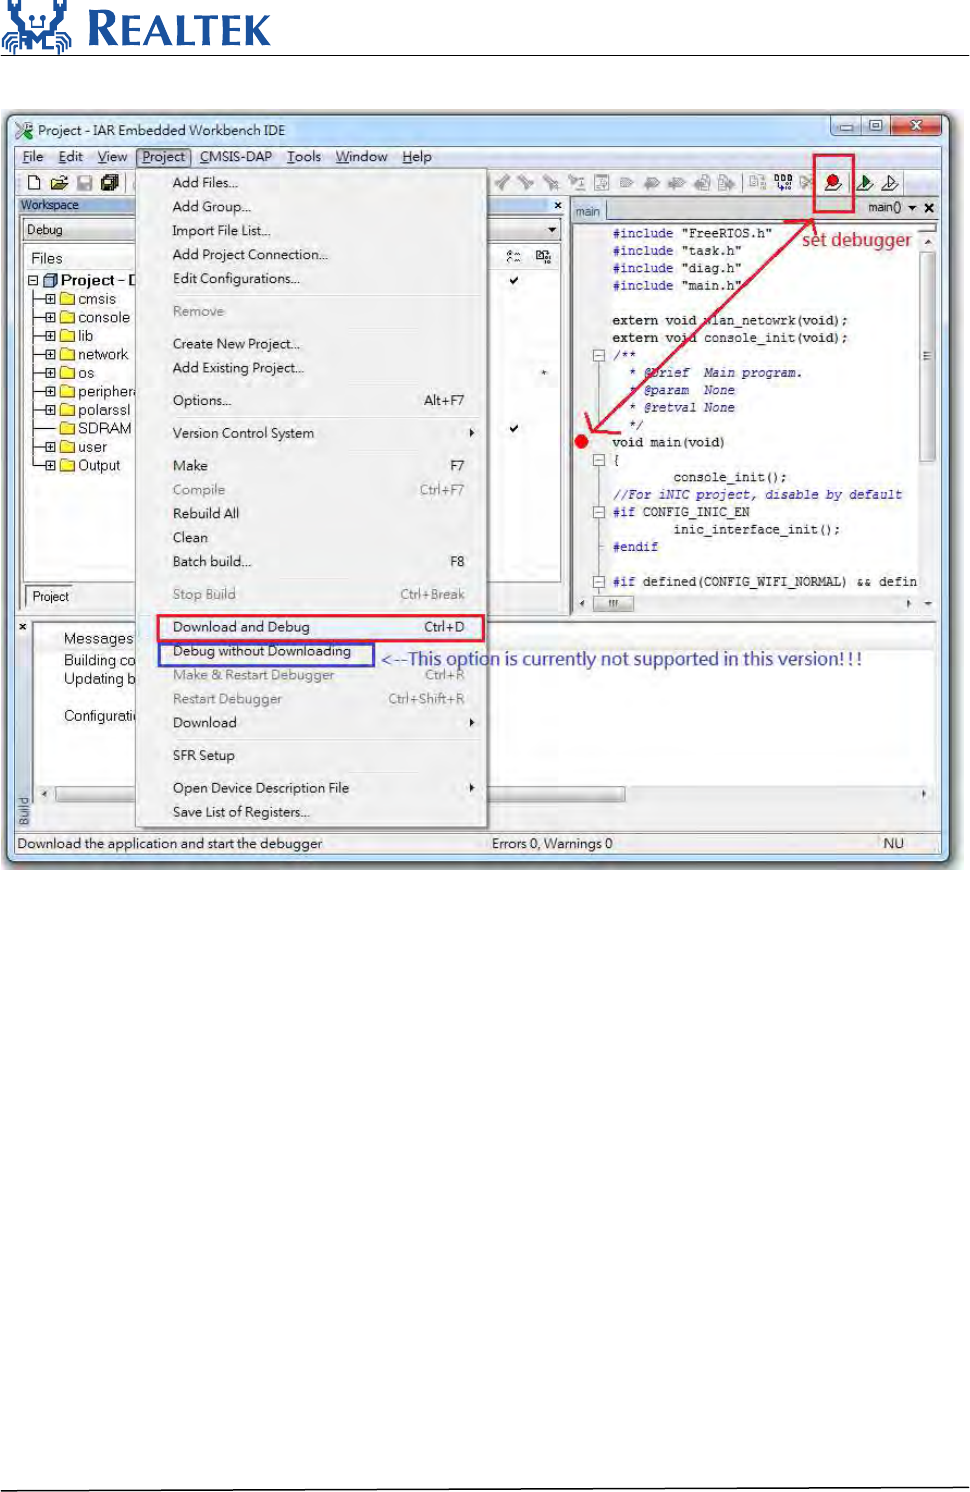Click the red breakpoint dot beside main
Image resolution: width=970 pixels, height=1492 pixels.
(x=581, y=441)
